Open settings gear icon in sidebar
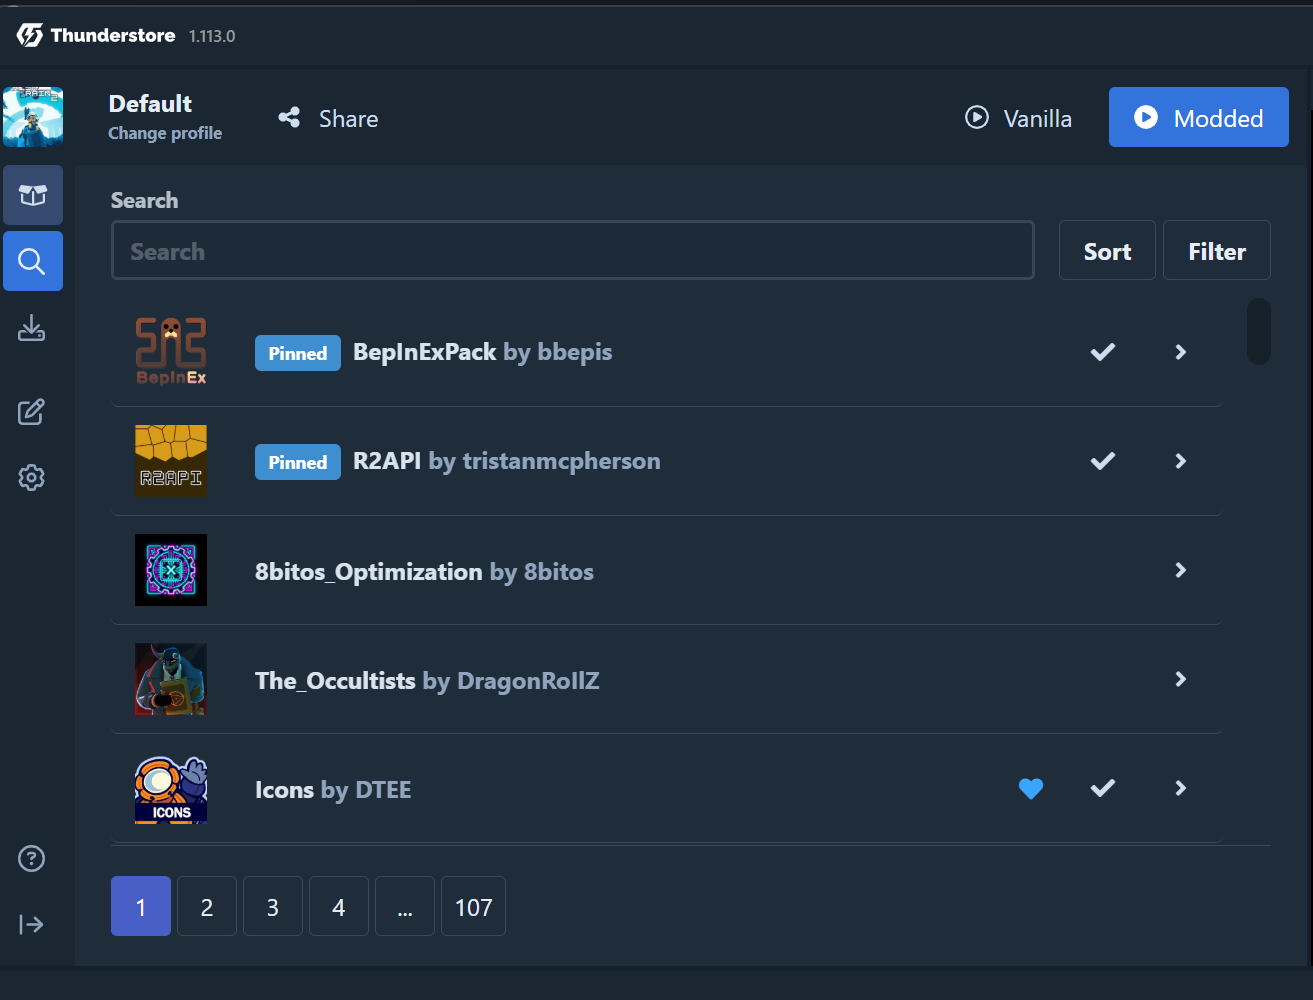 (x=32, y=478)
